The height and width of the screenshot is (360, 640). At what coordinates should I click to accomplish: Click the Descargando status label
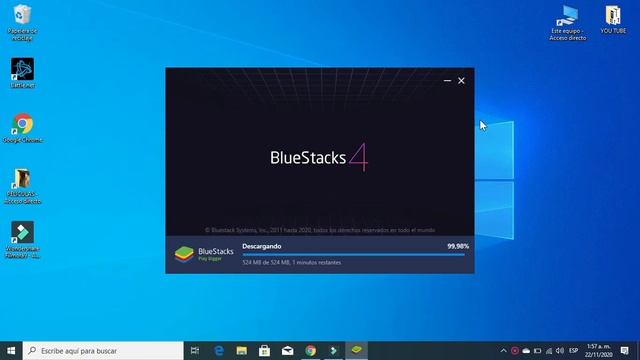[262, 246]
